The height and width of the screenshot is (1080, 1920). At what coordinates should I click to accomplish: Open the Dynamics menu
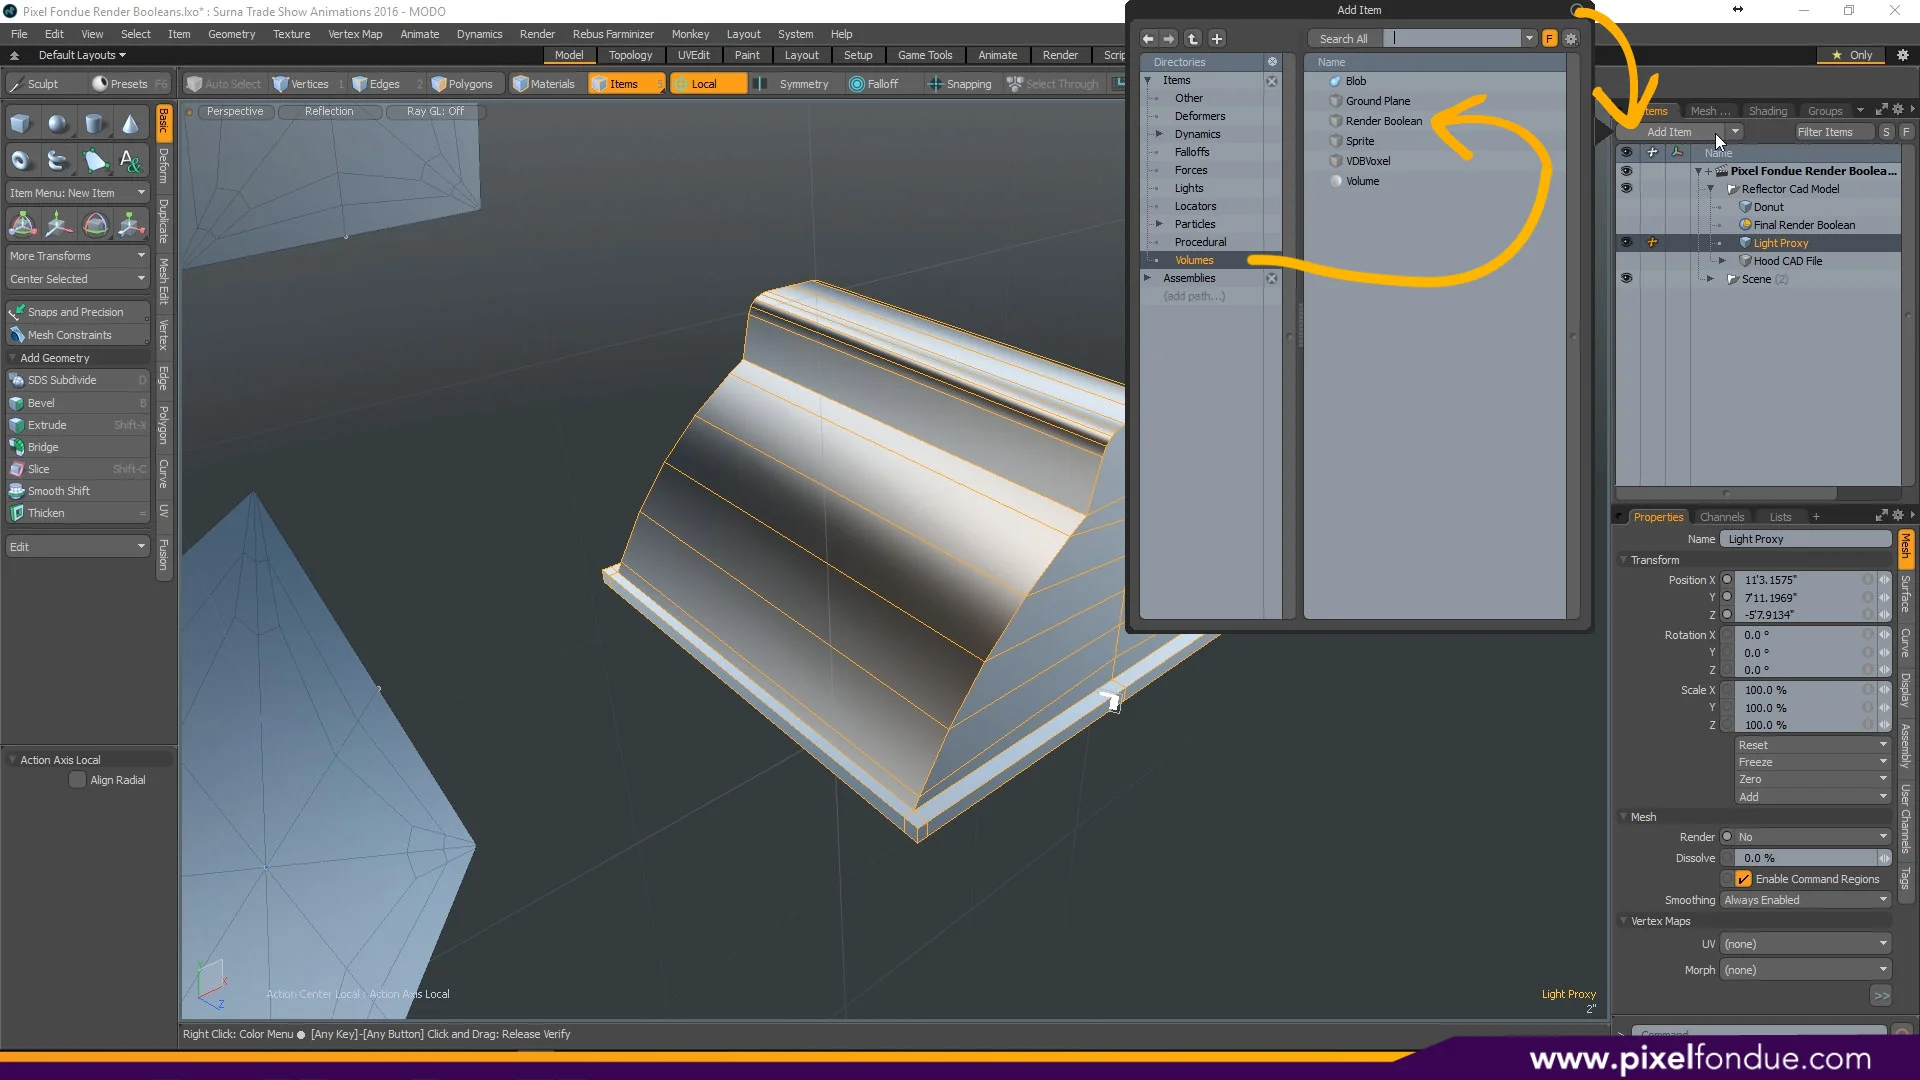click(x=479, y=33)
